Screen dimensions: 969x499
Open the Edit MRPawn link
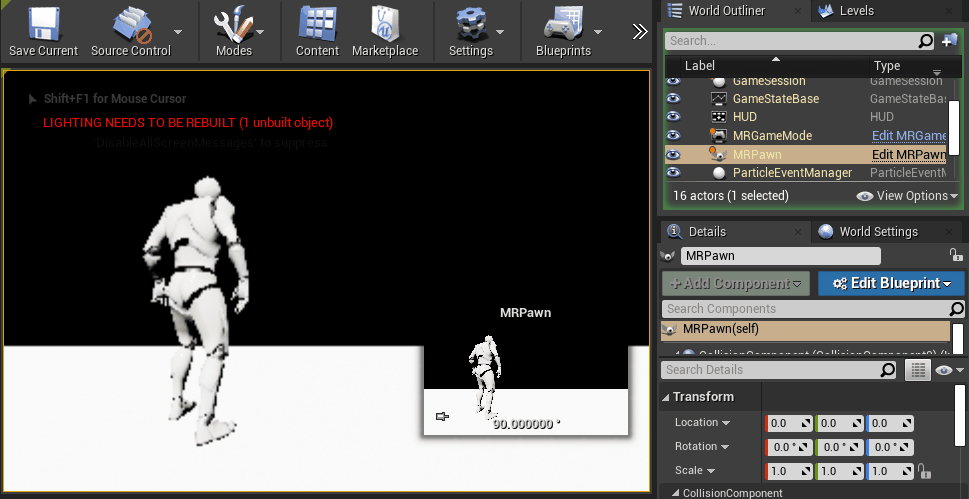pos(908,155)
